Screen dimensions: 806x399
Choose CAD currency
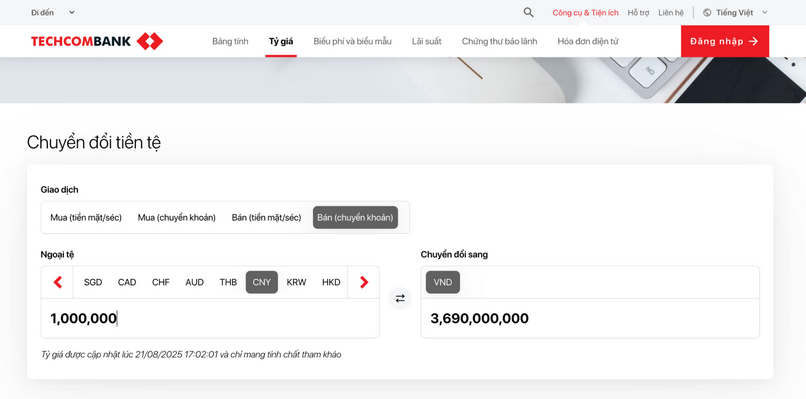[x=127, y=282]
